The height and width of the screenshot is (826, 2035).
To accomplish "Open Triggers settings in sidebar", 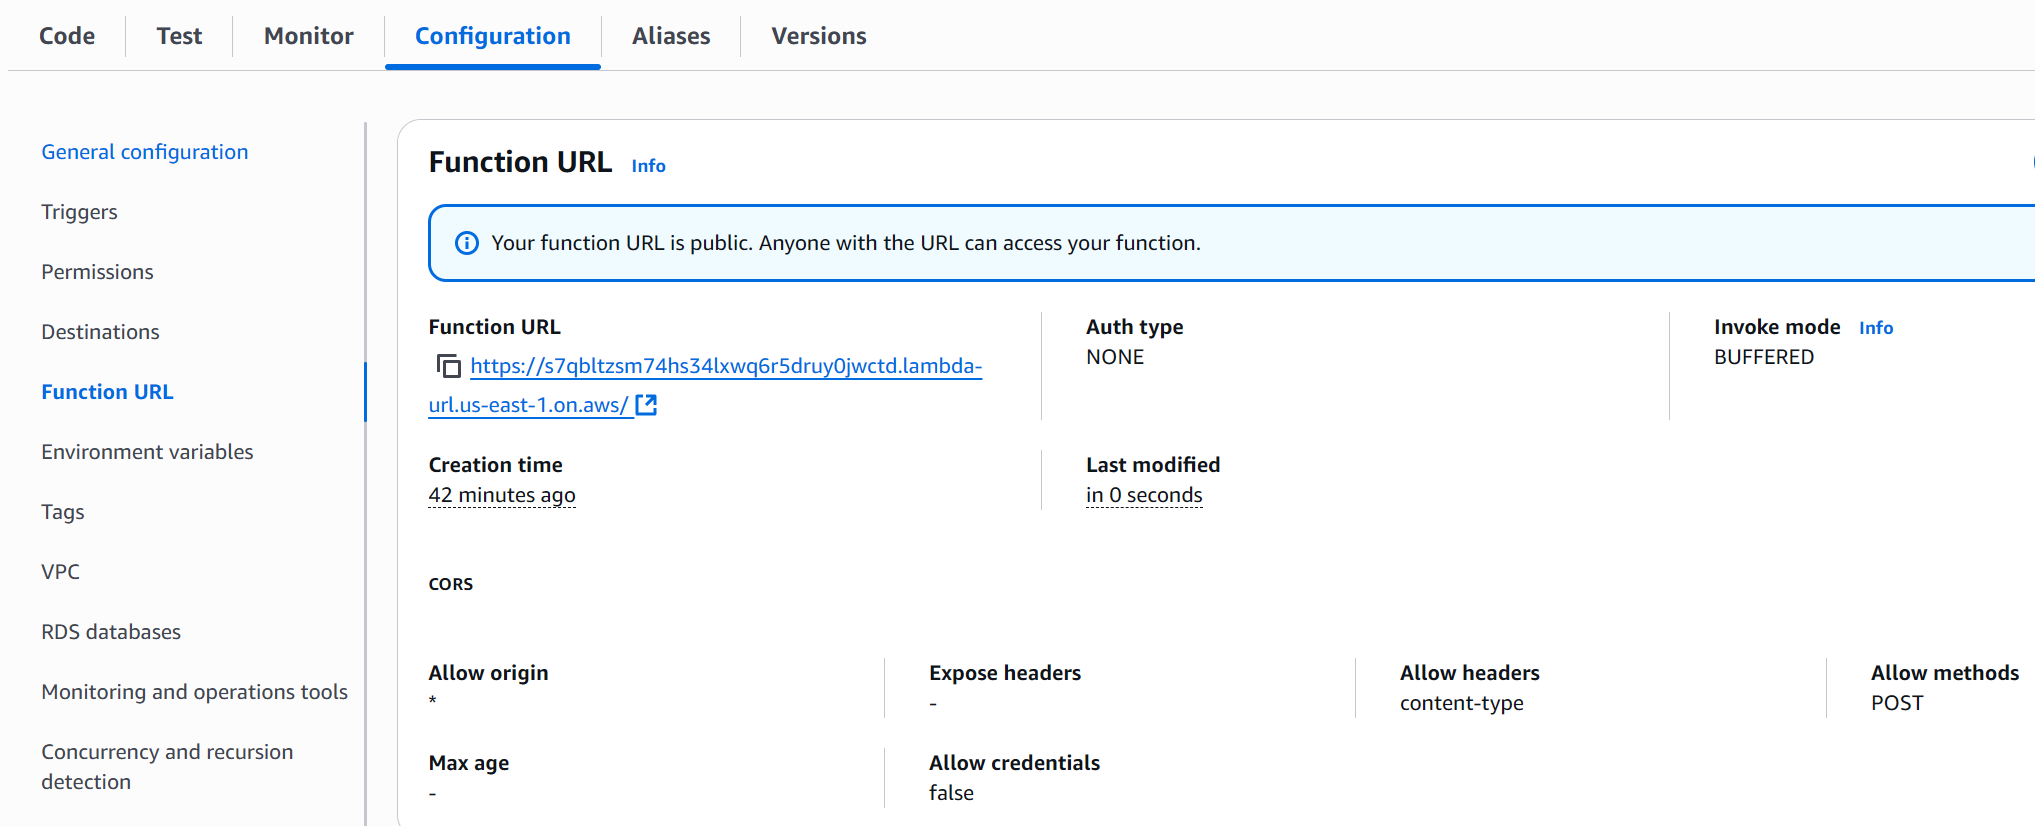I will (79, 212).
